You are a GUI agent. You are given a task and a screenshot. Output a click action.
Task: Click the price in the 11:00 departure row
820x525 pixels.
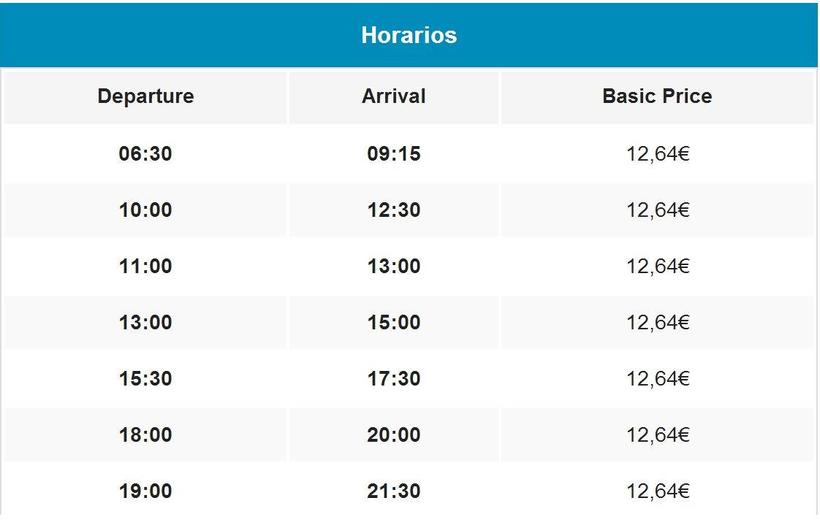[657, 266]
